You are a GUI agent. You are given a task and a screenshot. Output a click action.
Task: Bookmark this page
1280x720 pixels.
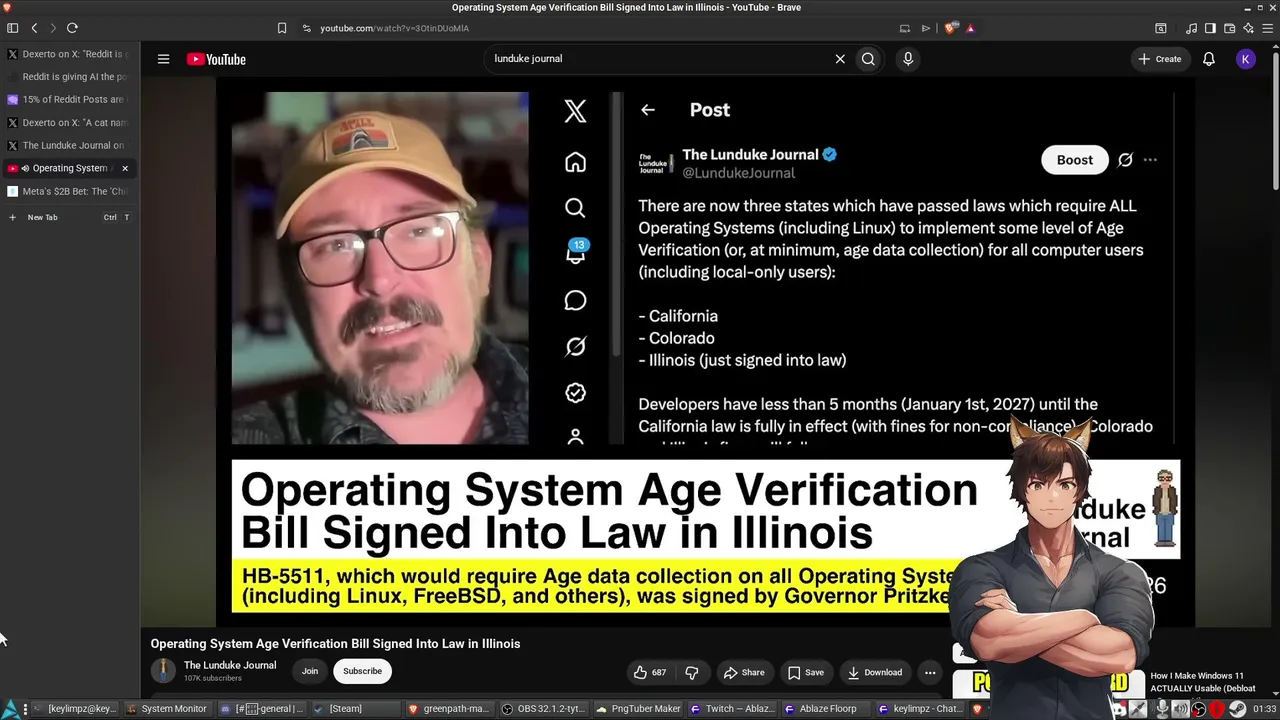coord(282,28)
